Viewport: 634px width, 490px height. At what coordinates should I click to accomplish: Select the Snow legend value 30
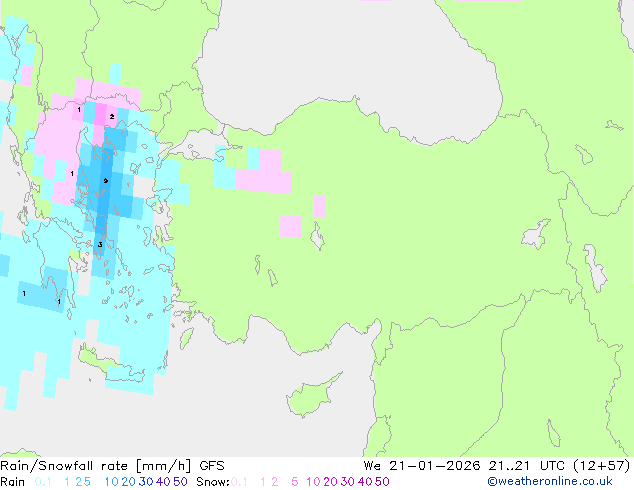click(348, 482)
